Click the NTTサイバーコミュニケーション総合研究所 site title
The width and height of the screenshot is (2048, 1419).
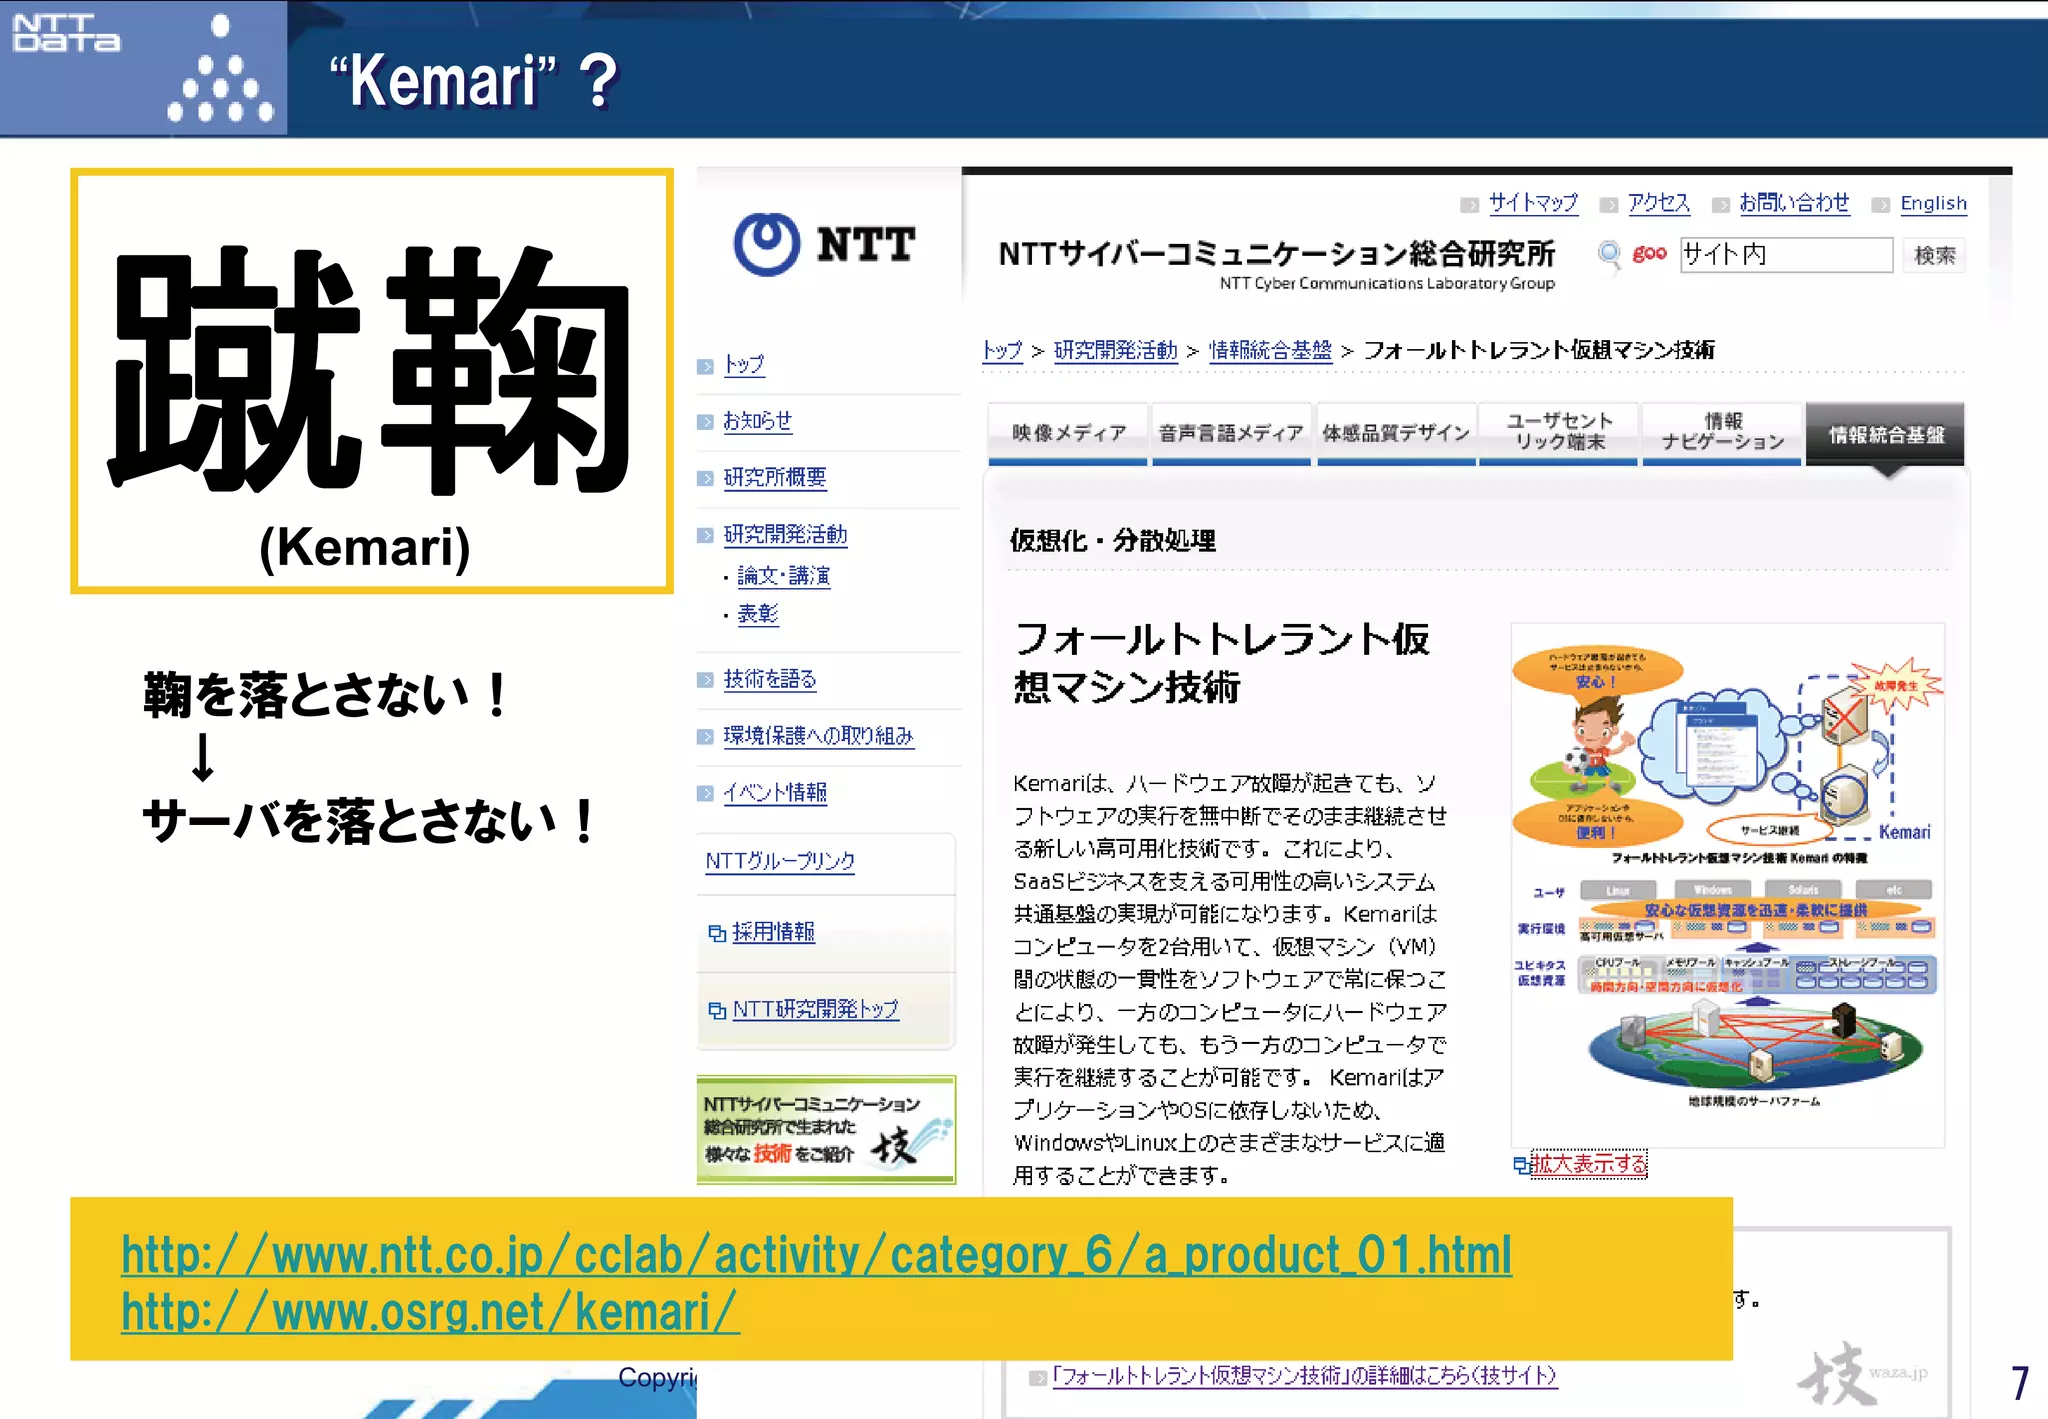[1276, 255]
